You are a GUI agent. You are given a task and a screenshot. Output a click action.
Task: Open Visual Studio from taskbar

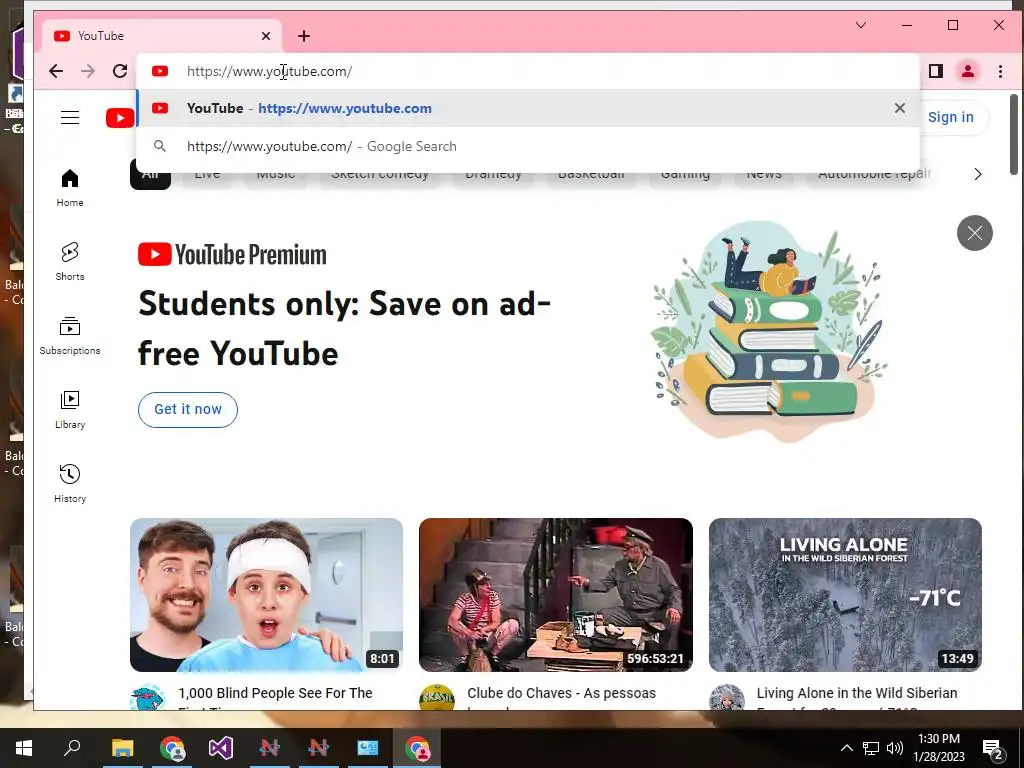pos(221,748)
